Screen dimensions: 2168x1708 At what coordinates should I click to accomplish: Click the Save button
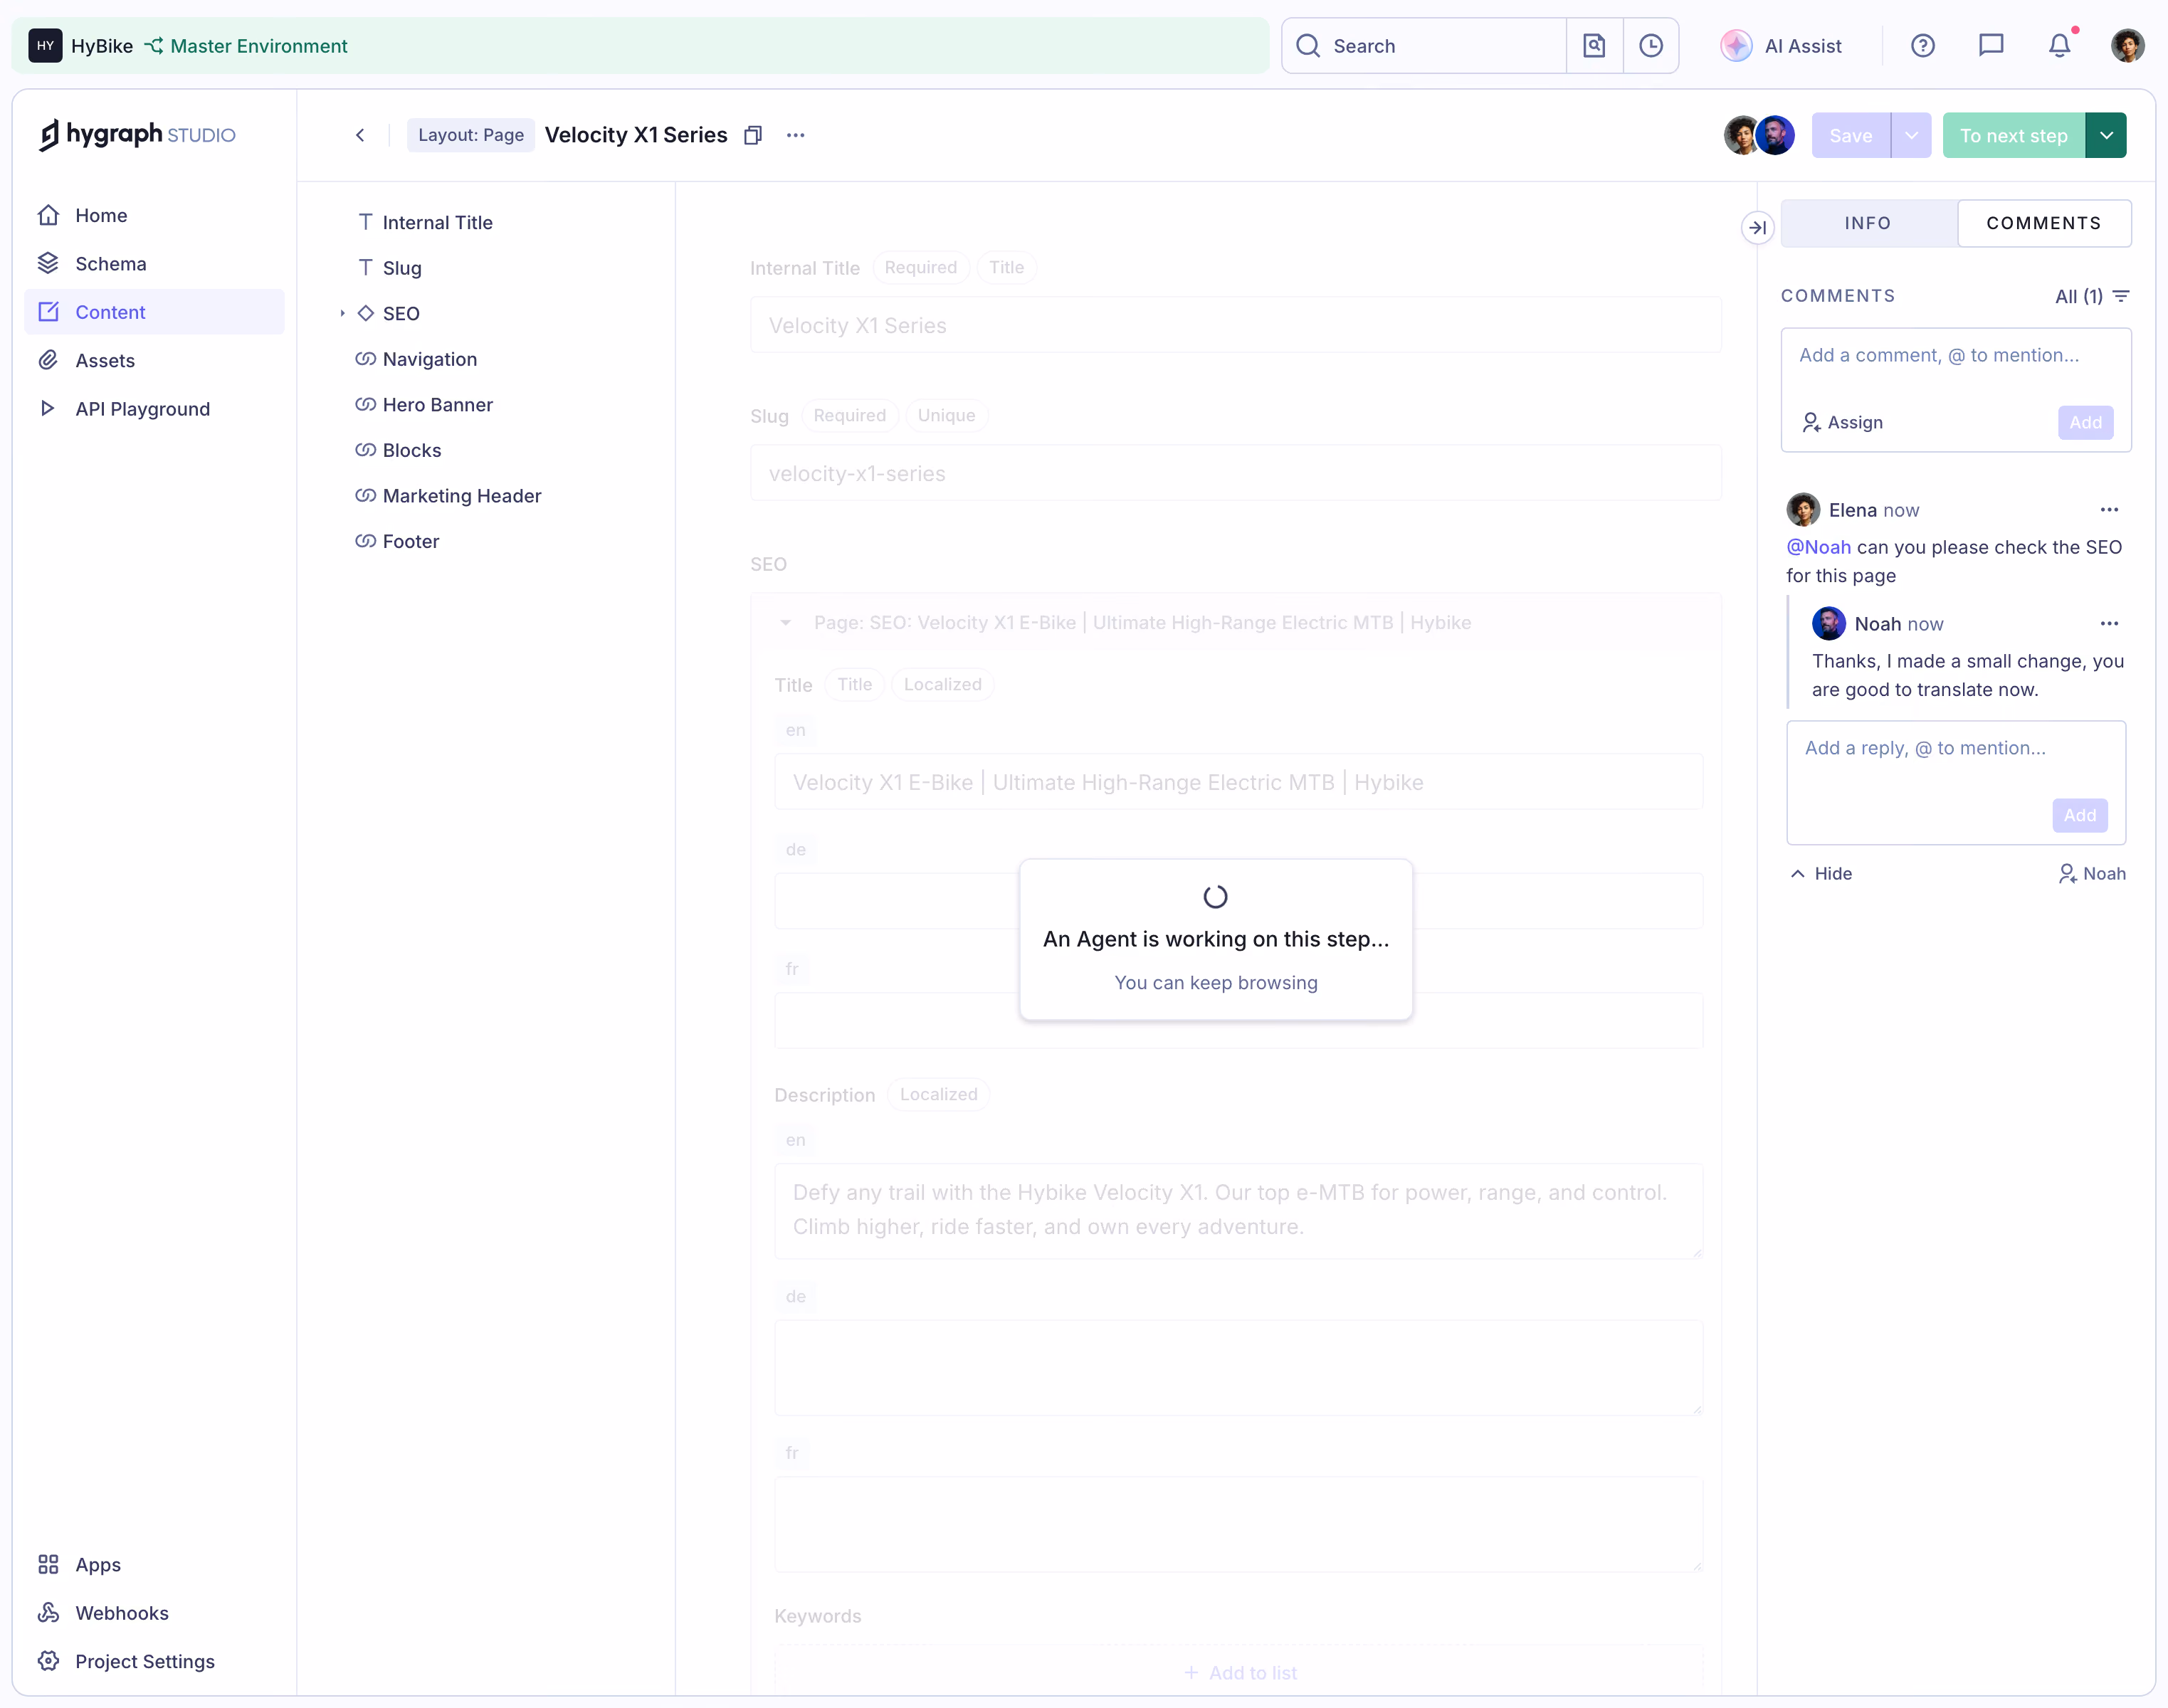click(1850, 135)
